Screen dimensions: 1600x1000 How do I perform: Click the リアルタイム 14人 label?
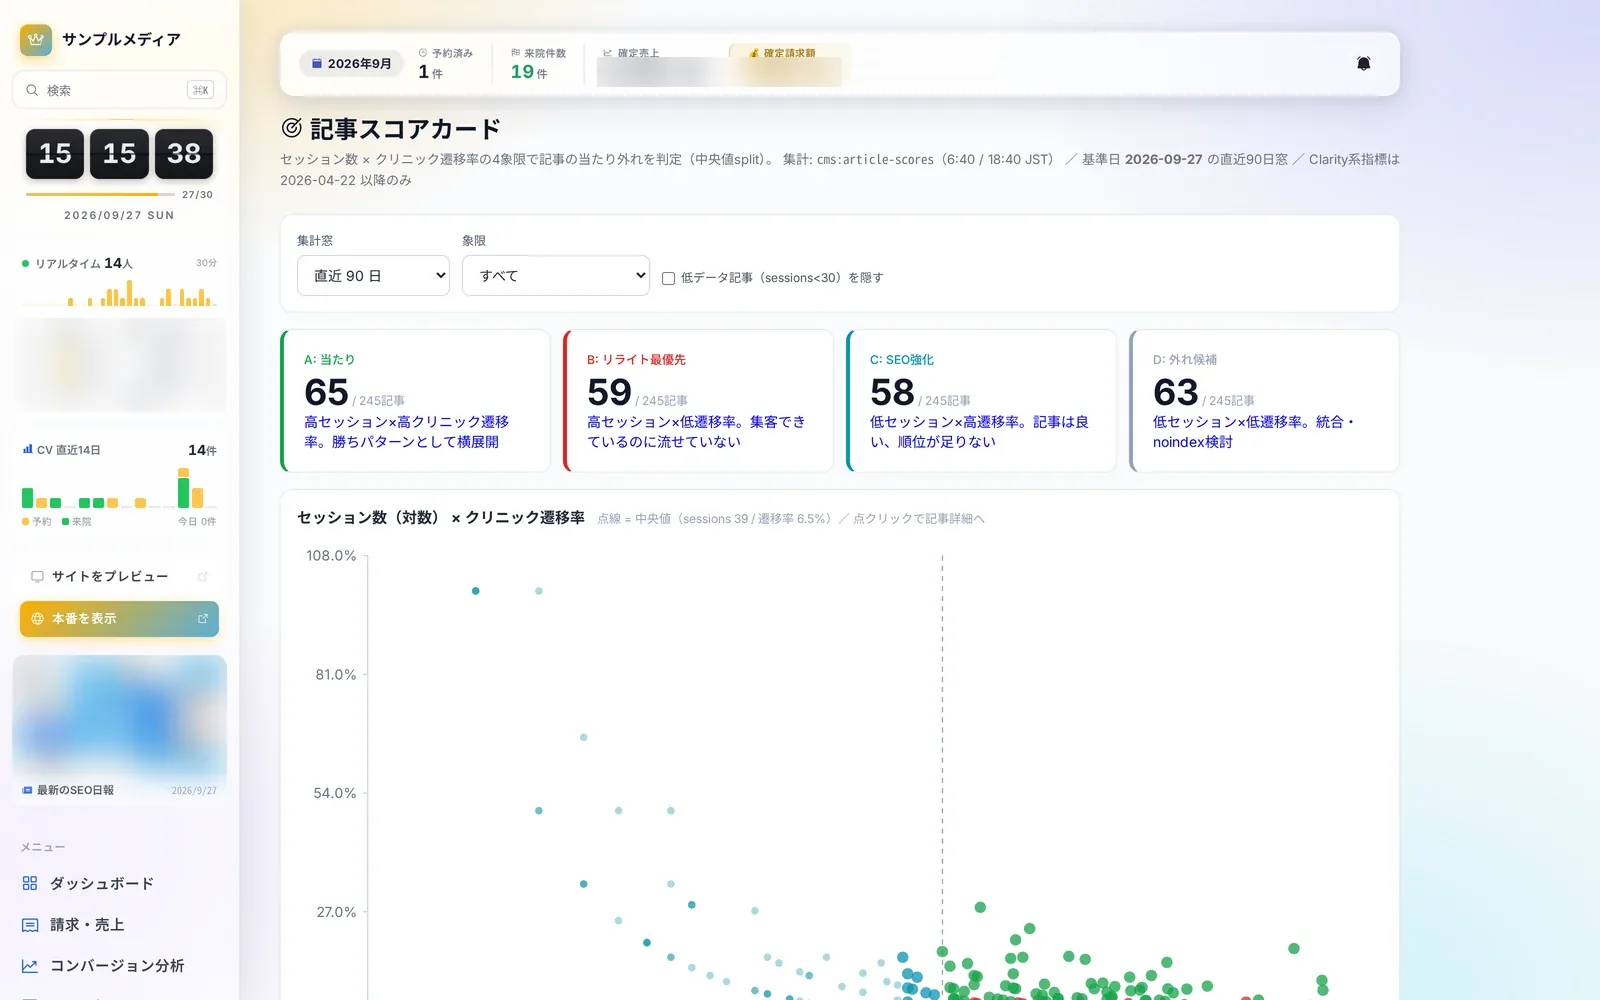tap(84, 264)
